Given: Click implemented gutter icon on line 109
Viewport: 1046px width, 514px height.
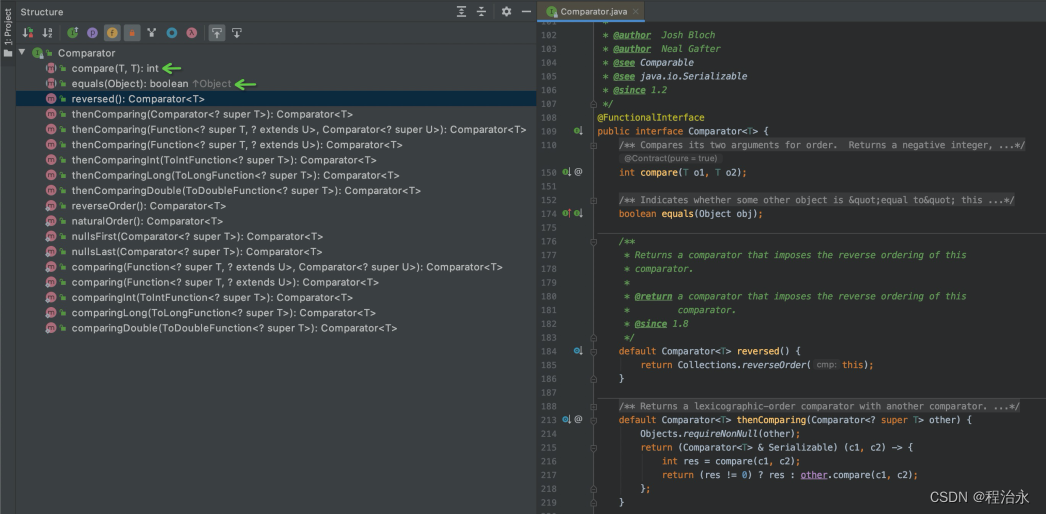Looking at the screenshot, I should coord(578,131).
